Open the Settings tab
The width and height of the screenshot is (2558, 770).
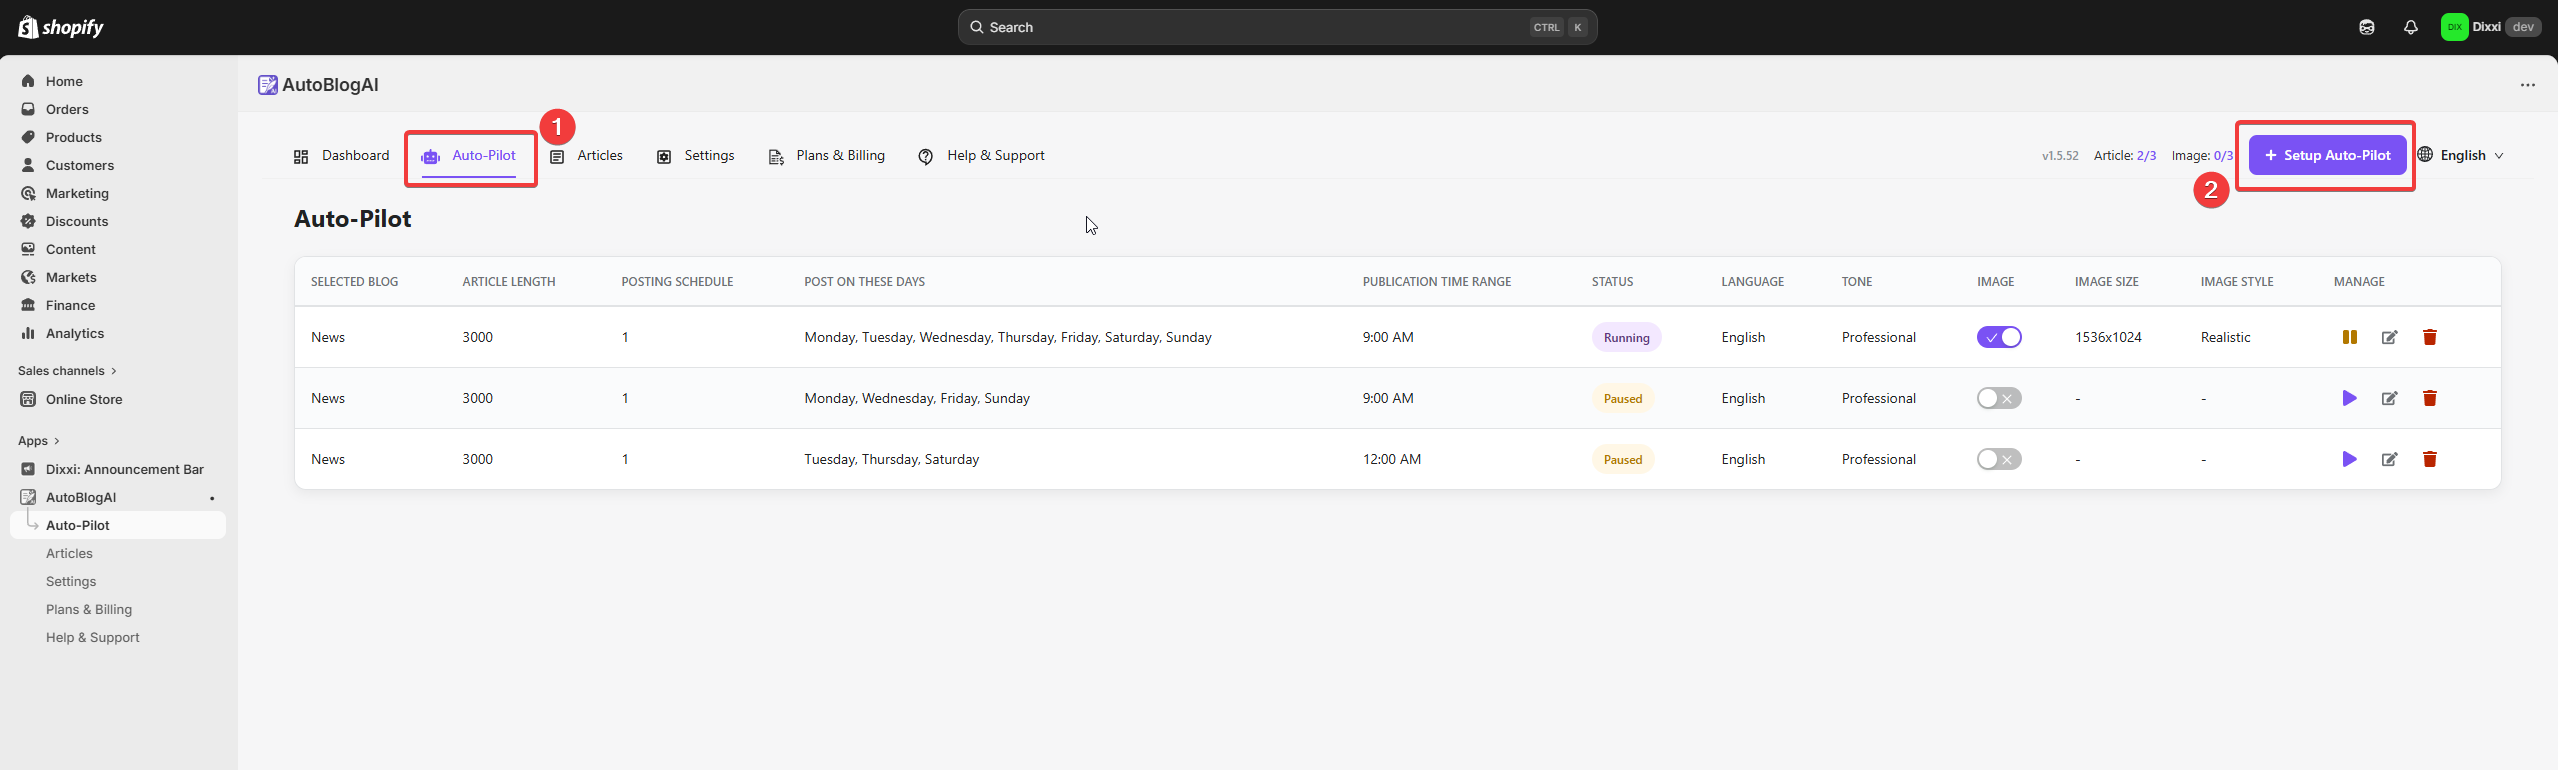click(x=695, y=156)
